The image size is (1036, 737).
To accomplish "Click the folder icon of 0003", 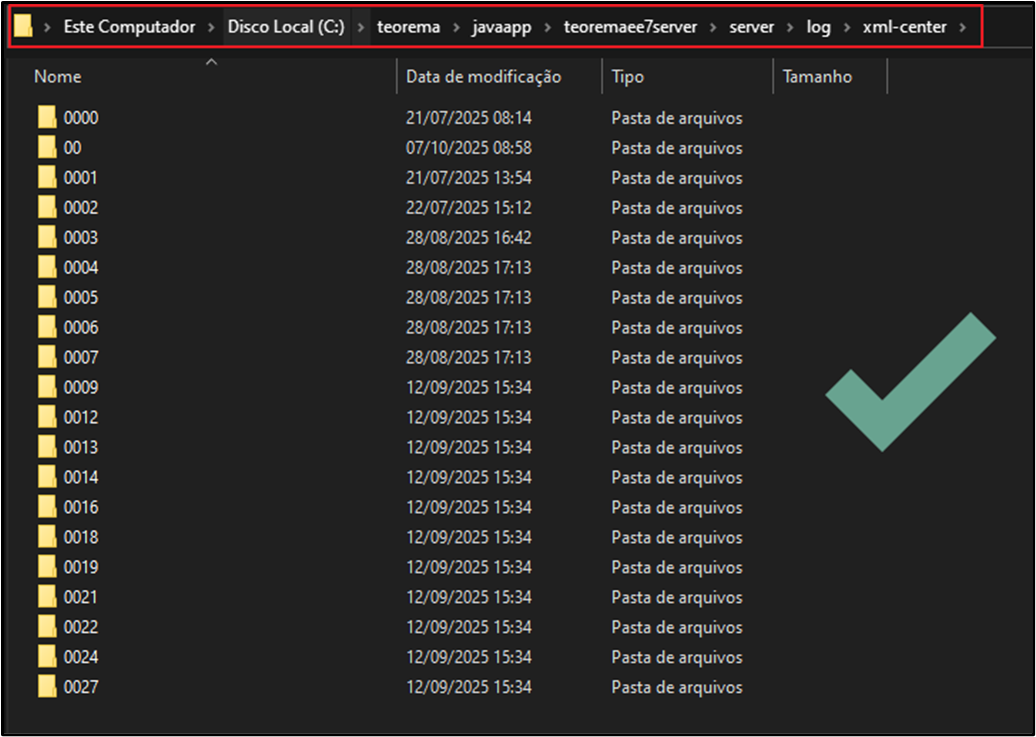I will [47, 237].
